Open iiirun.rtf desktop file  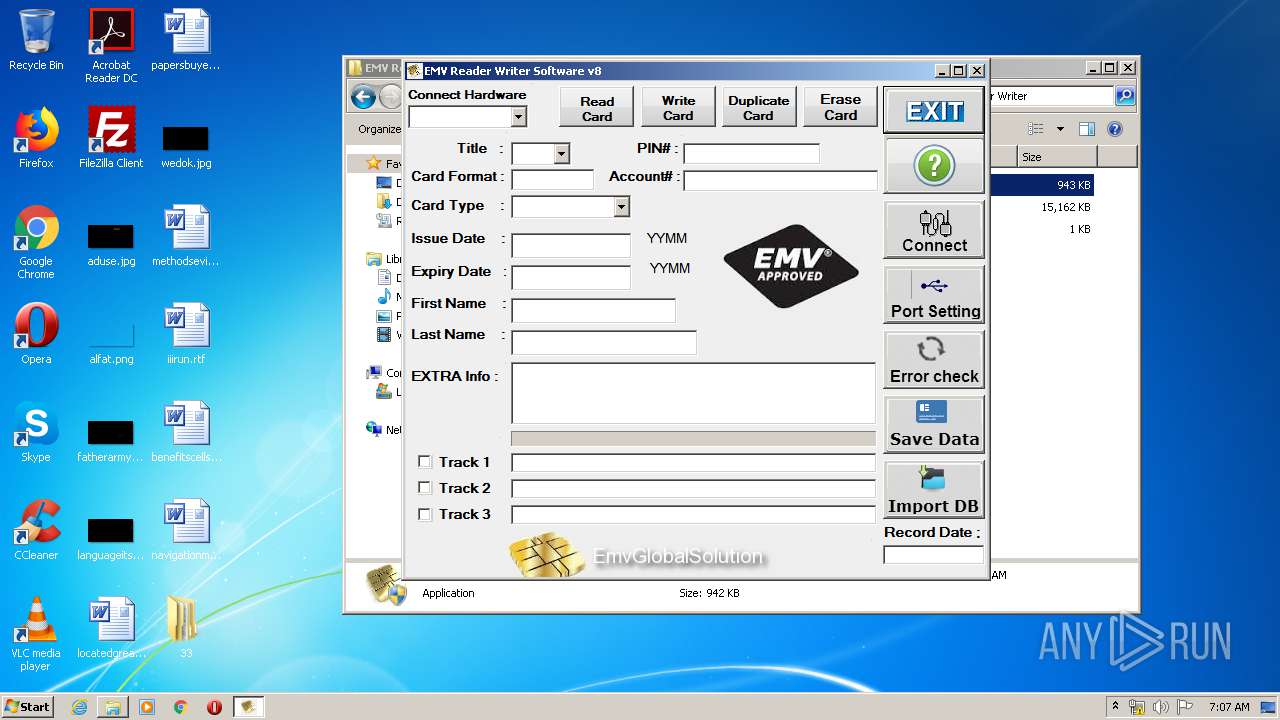click(186, 334)
